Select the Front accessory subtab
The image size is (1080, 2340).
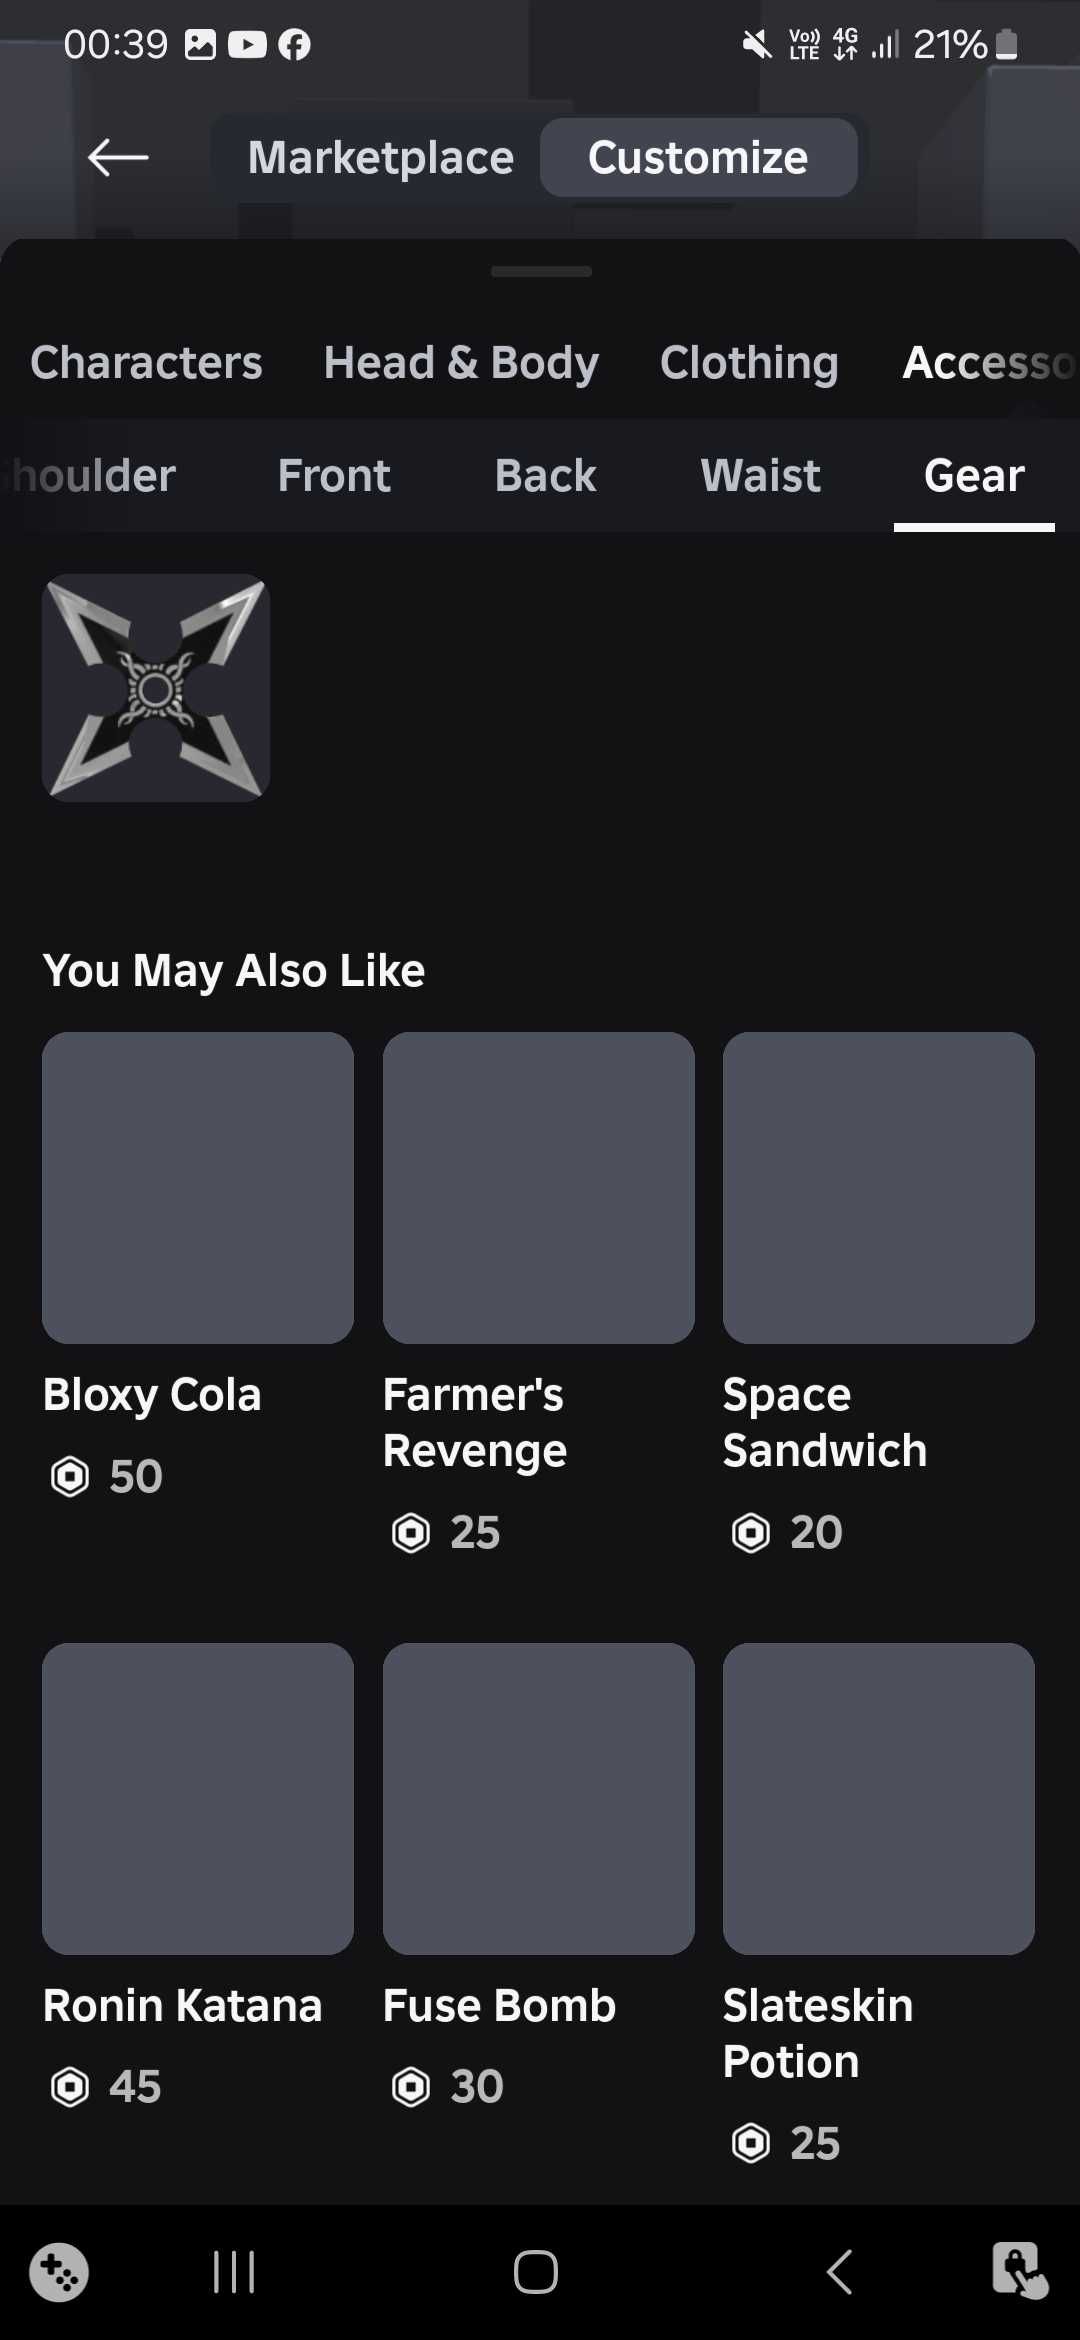(334, 475)
